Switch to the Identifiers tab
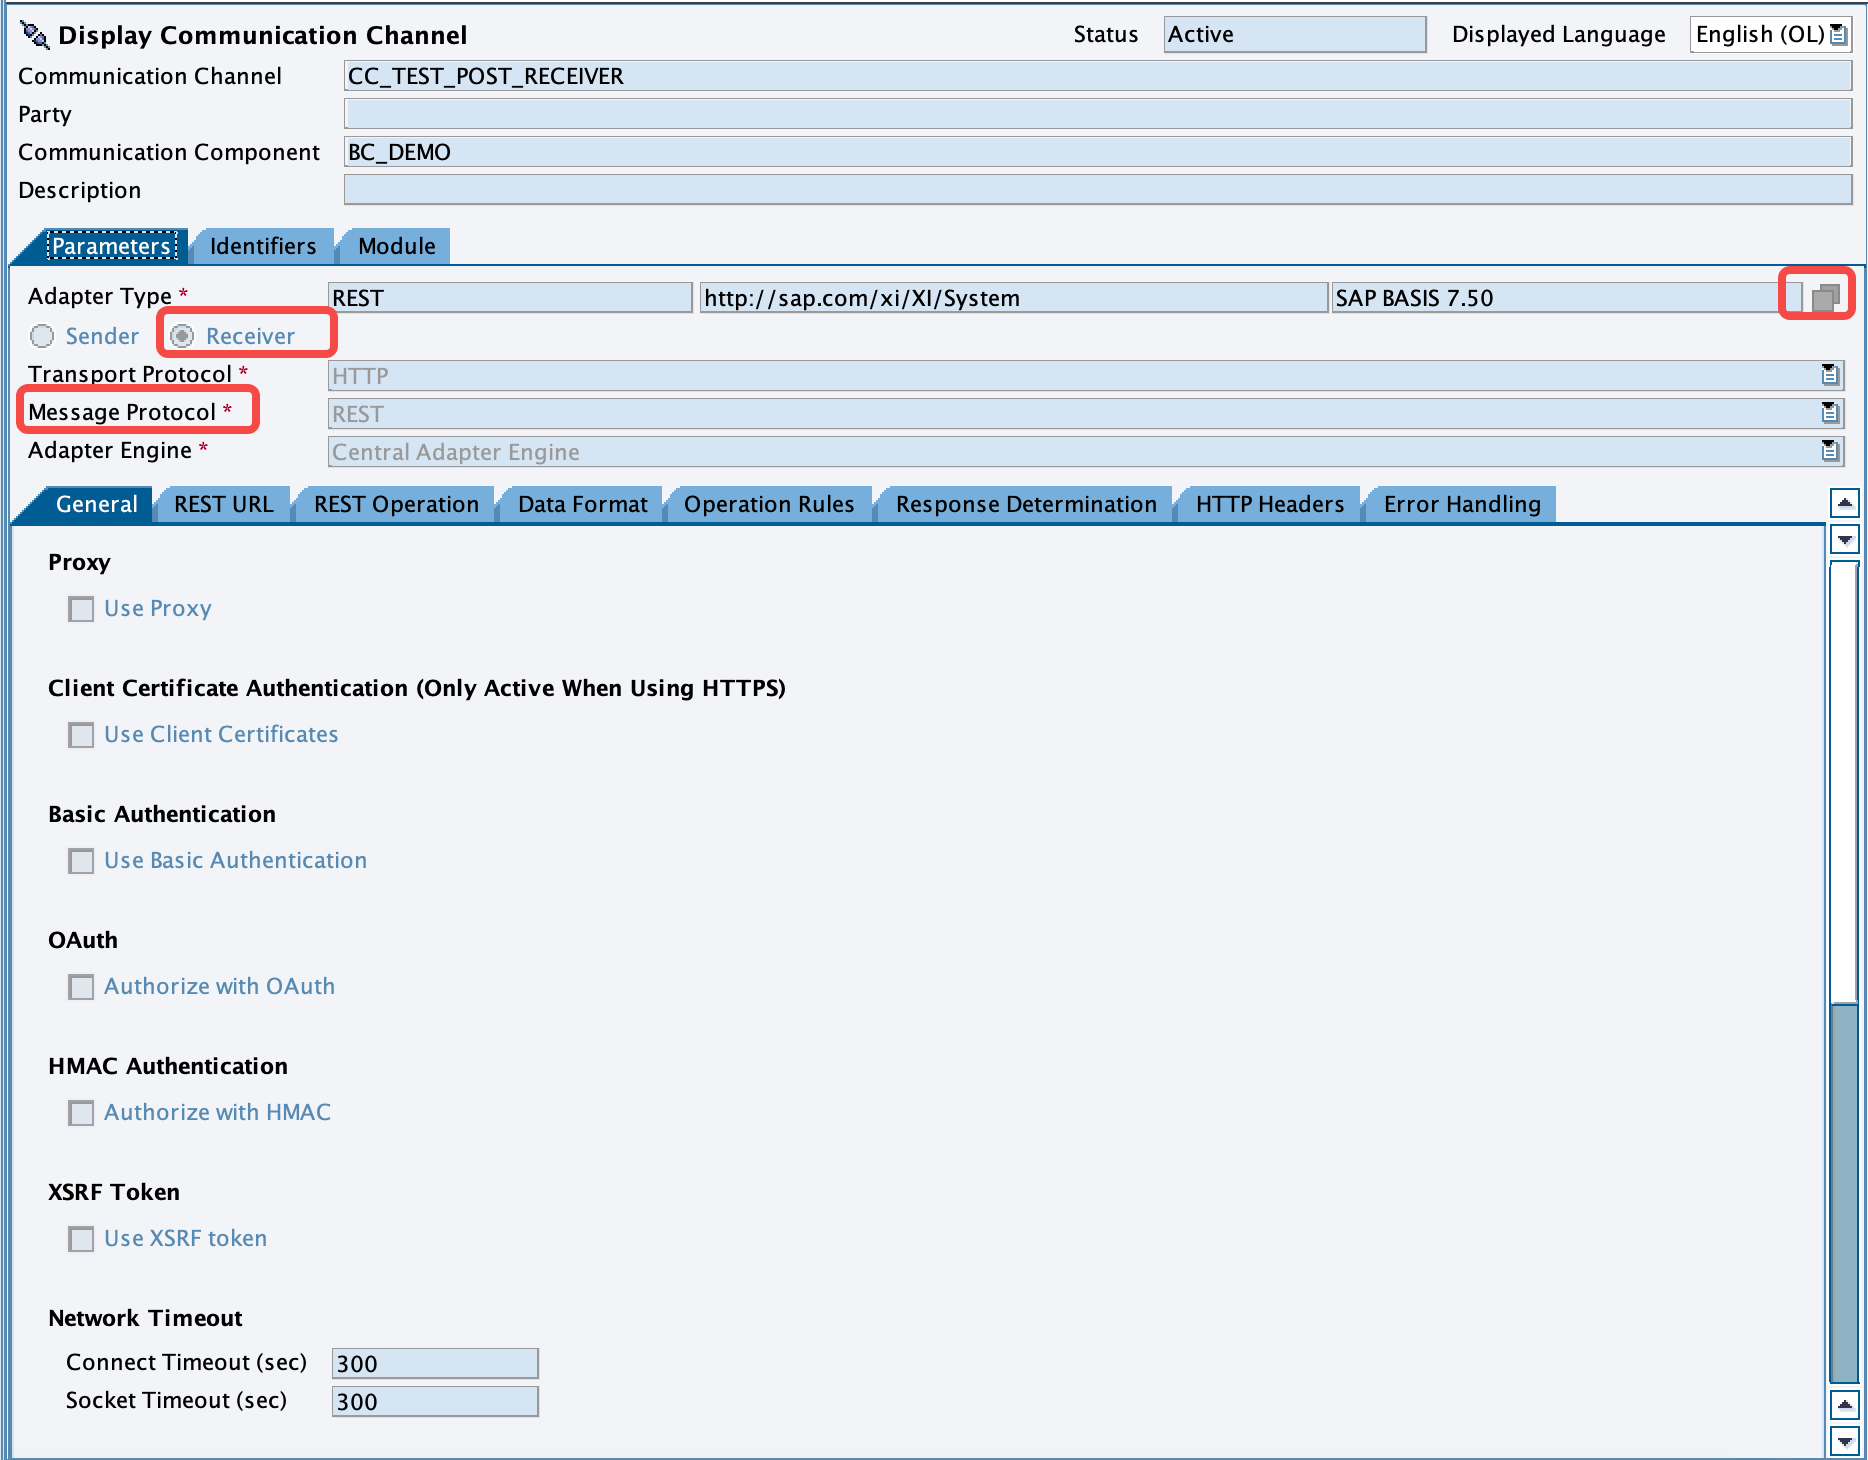The width and height of the screenshot is (1868, 1460). pyautogui.click(x=263, y=246)
